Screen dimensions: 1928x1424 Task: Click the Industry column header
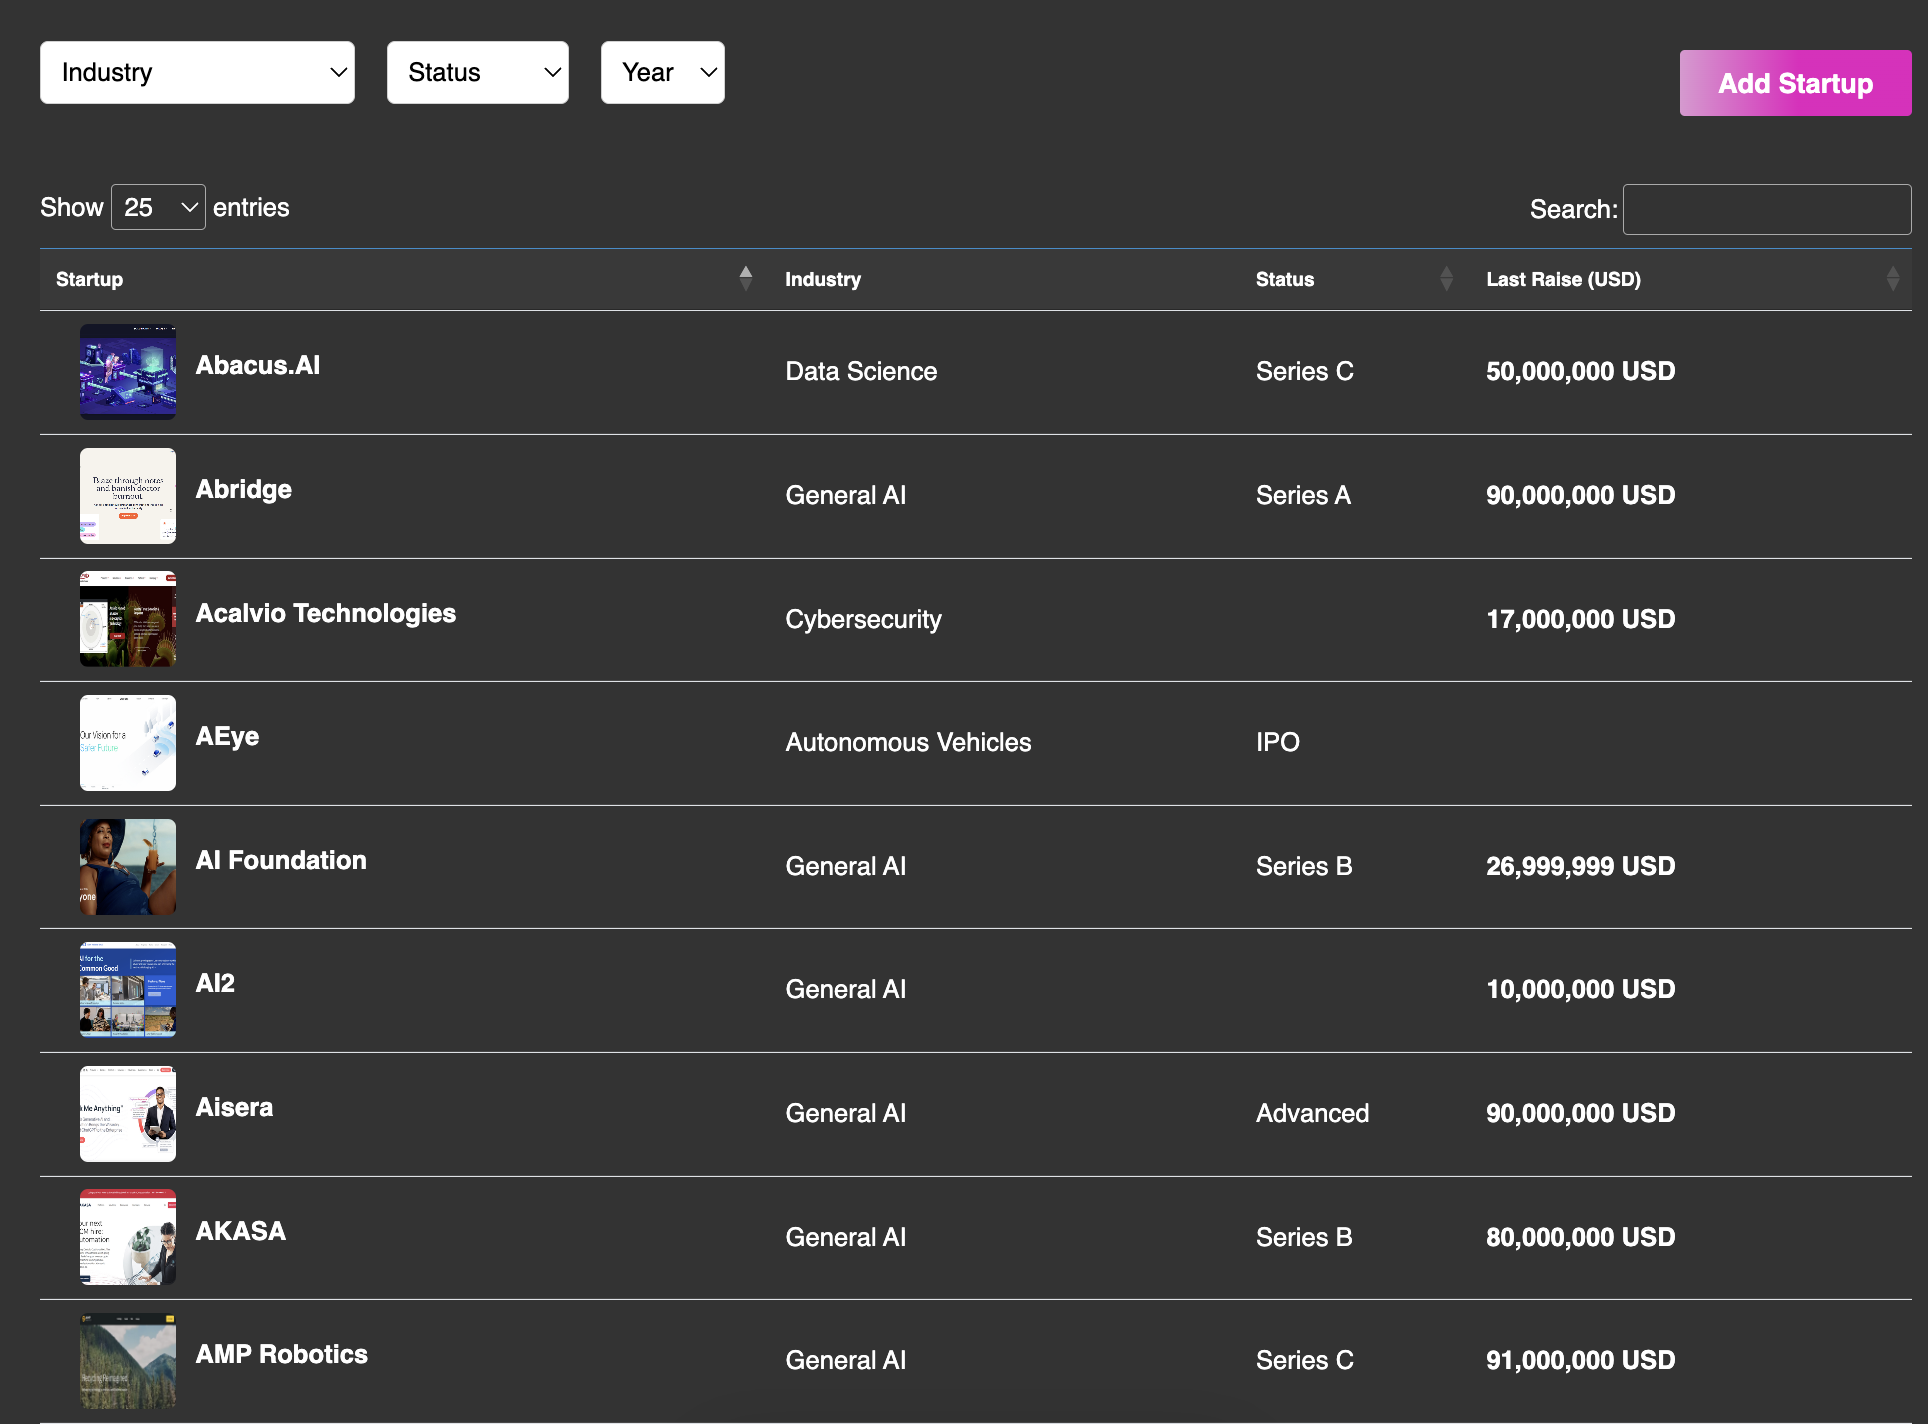tap(823, 279)
